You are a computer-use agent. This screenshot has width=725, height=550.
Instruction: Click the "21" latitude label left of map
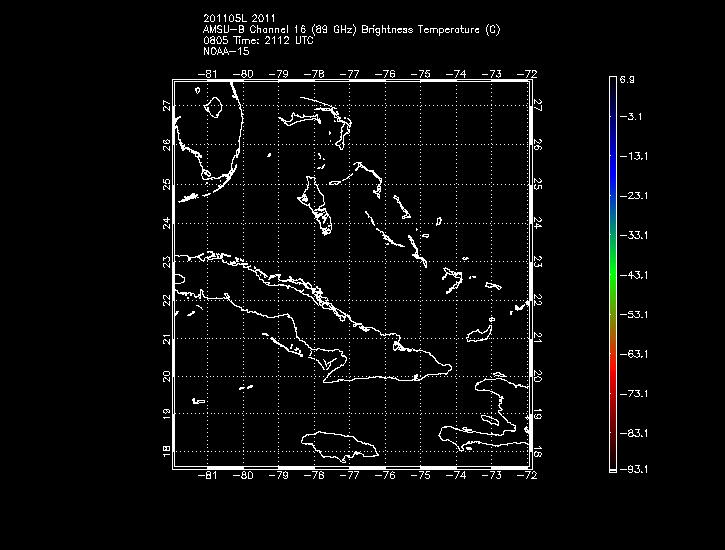(x=166, y=339)
